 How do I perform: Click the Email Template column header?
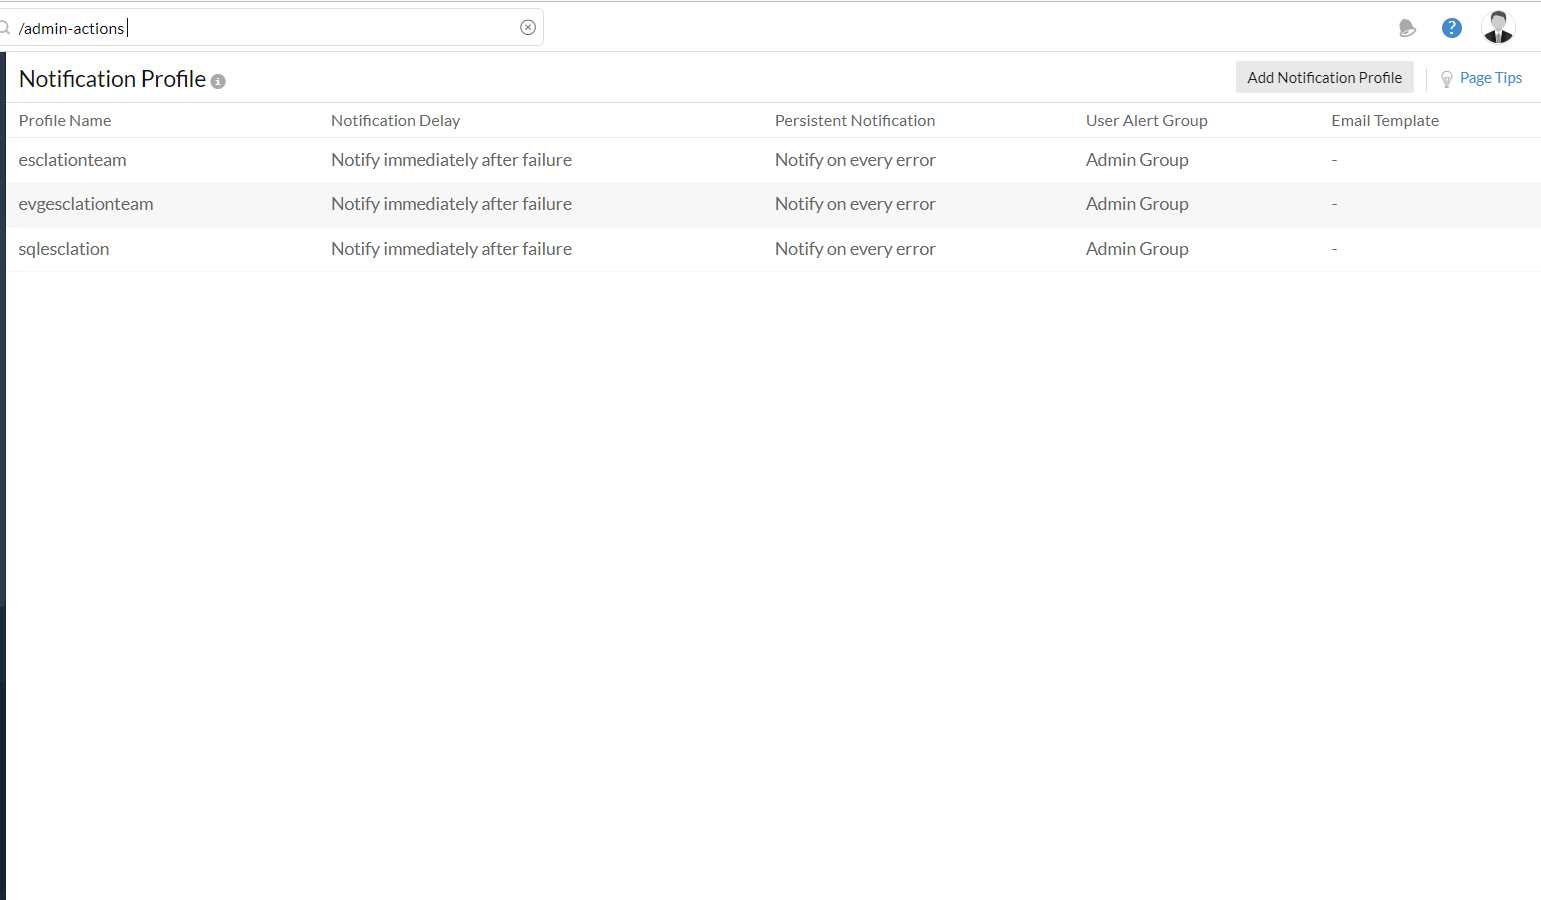(1385, 121)
